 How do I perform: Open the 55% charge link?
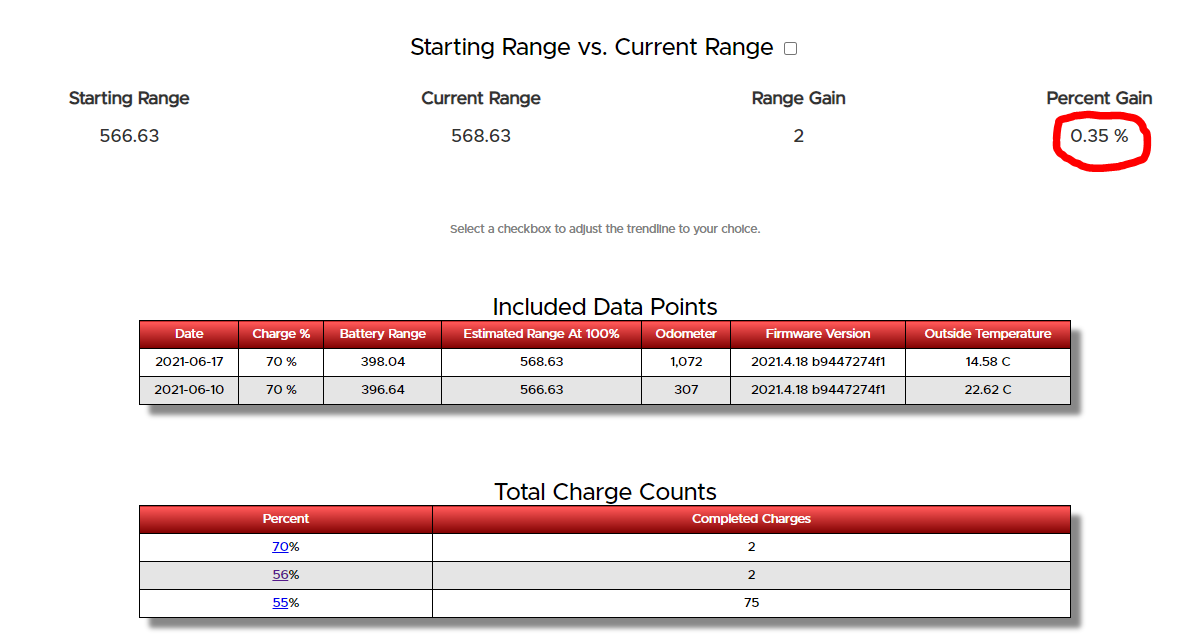click(x=281, y=603)
